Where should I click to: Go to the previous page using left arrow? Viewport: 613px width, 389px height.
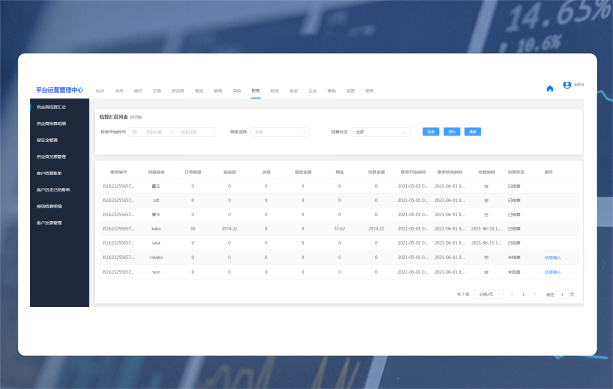click(512, 294)
